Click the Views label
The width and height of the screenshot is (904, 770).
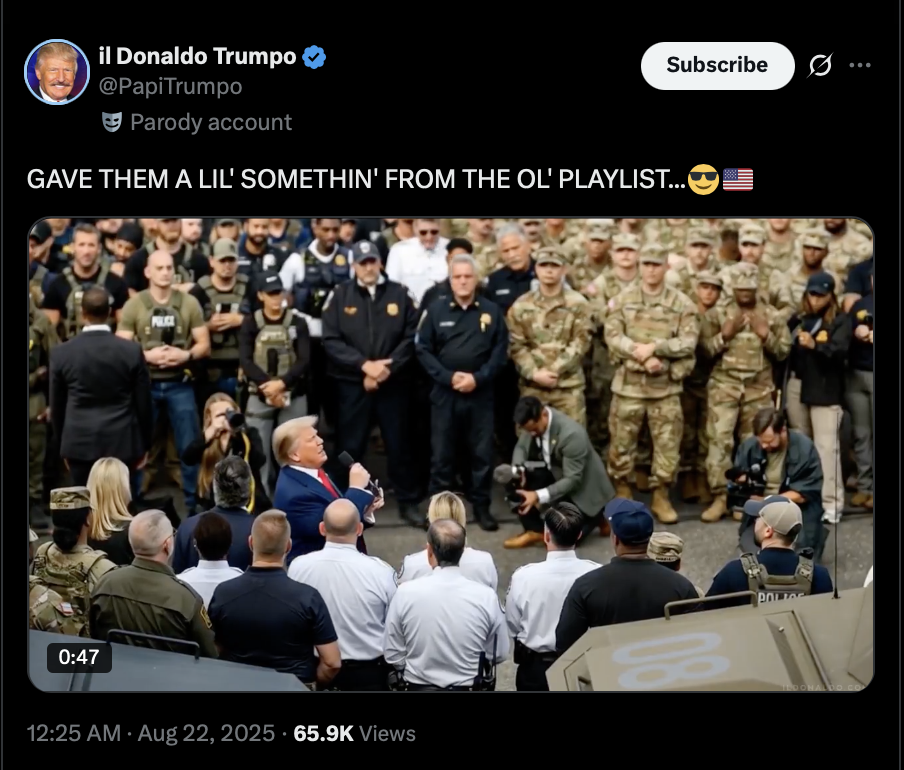387,733
